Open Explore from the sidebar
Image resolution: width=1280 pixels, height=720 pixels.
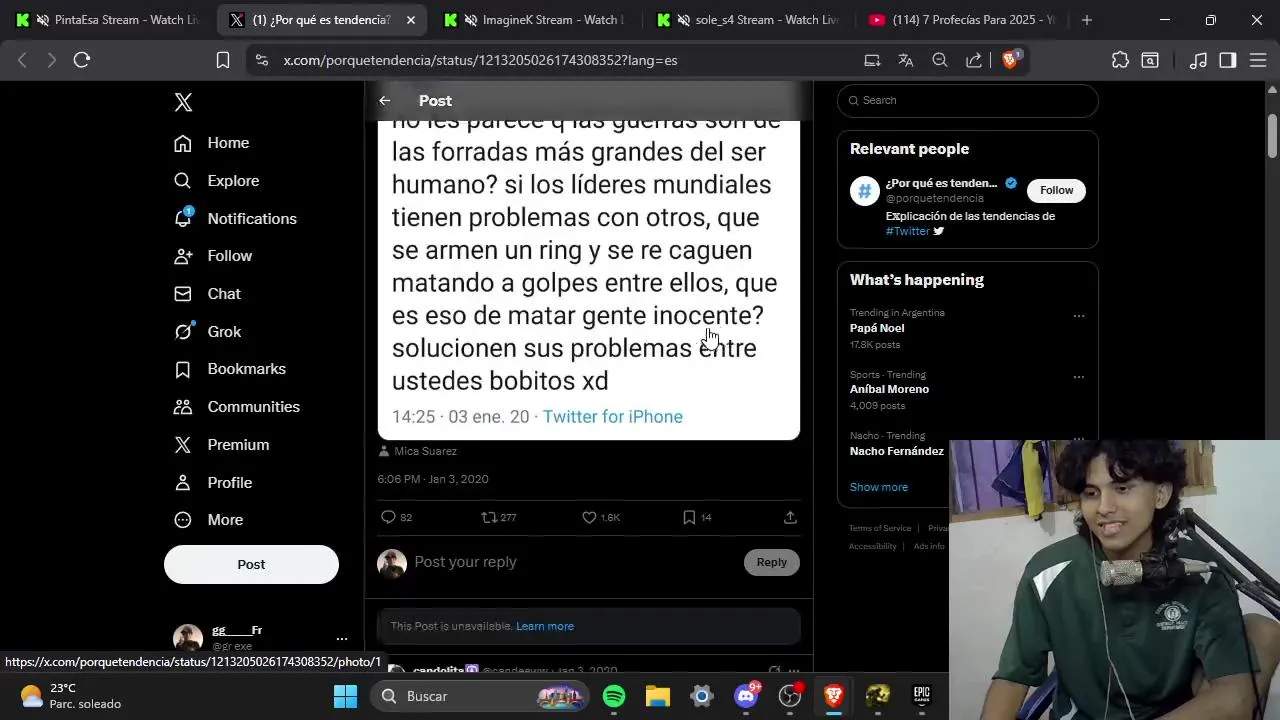click(216, 181)
